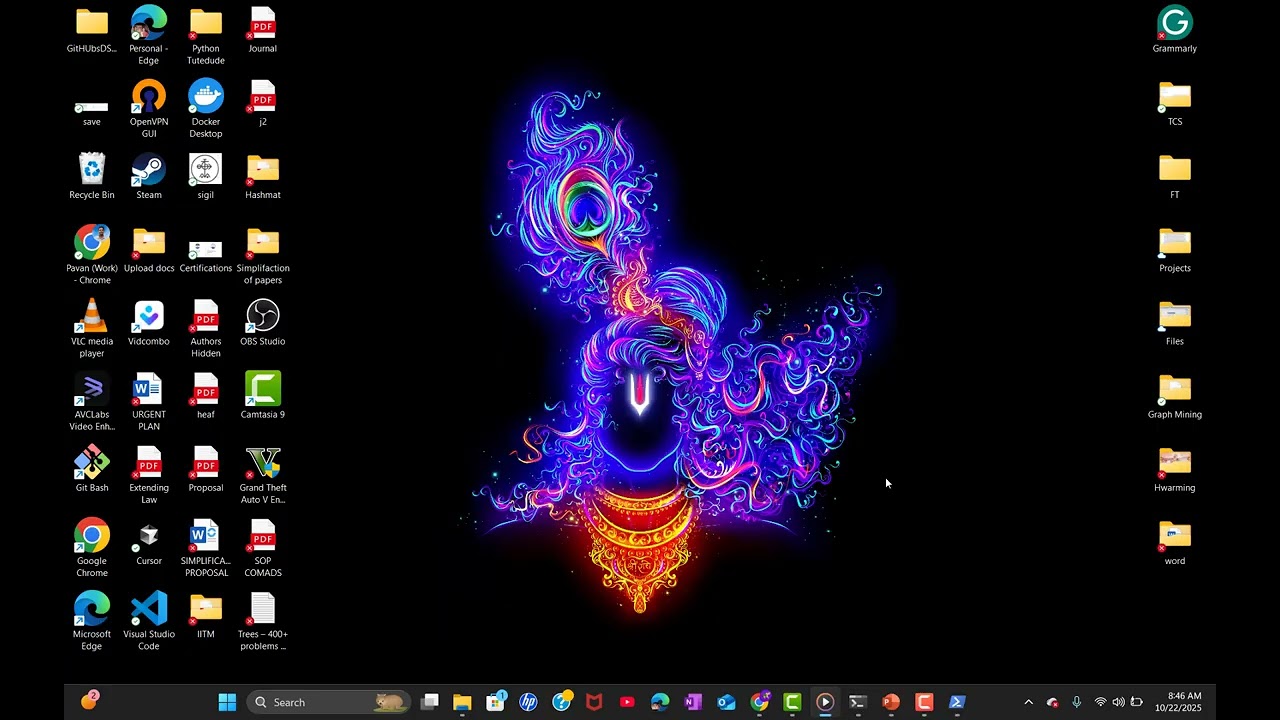This screenshot has height=720, width=1280.
Task: Launch Camtasia 9 from desktop
Action: [263, 388]
